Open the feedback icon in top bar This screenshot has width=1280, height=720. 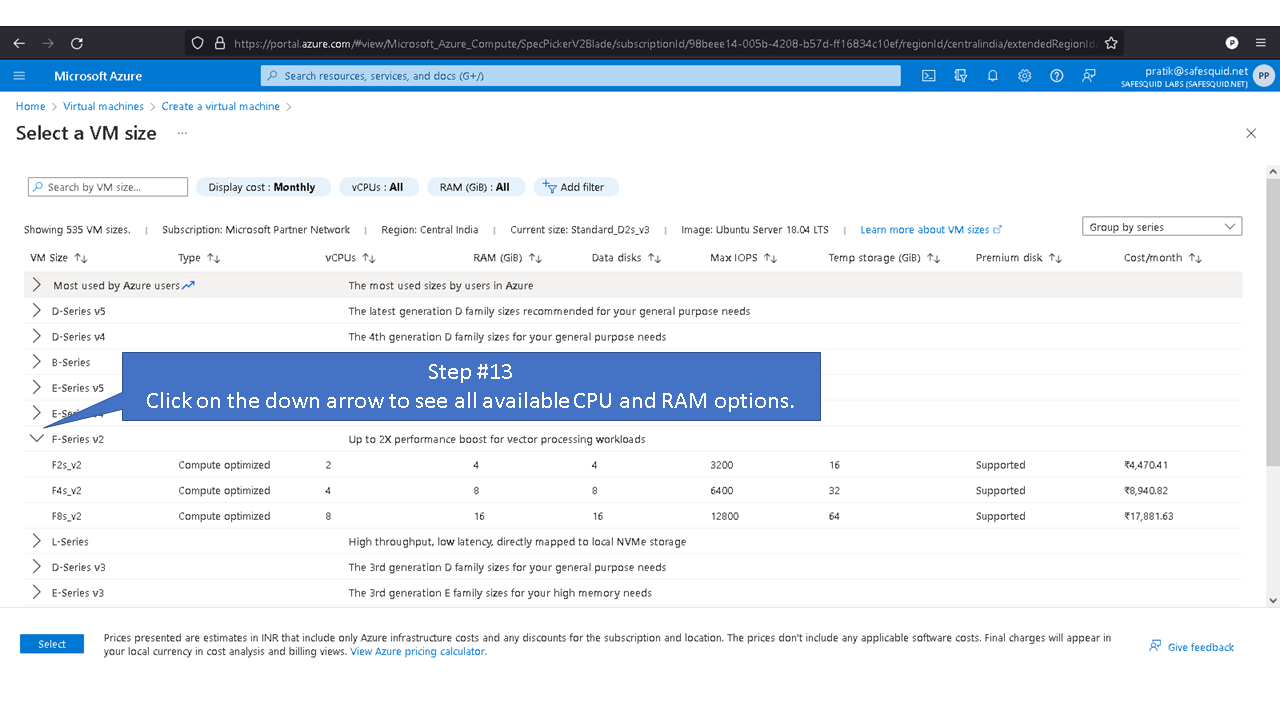pos(1089,76)
